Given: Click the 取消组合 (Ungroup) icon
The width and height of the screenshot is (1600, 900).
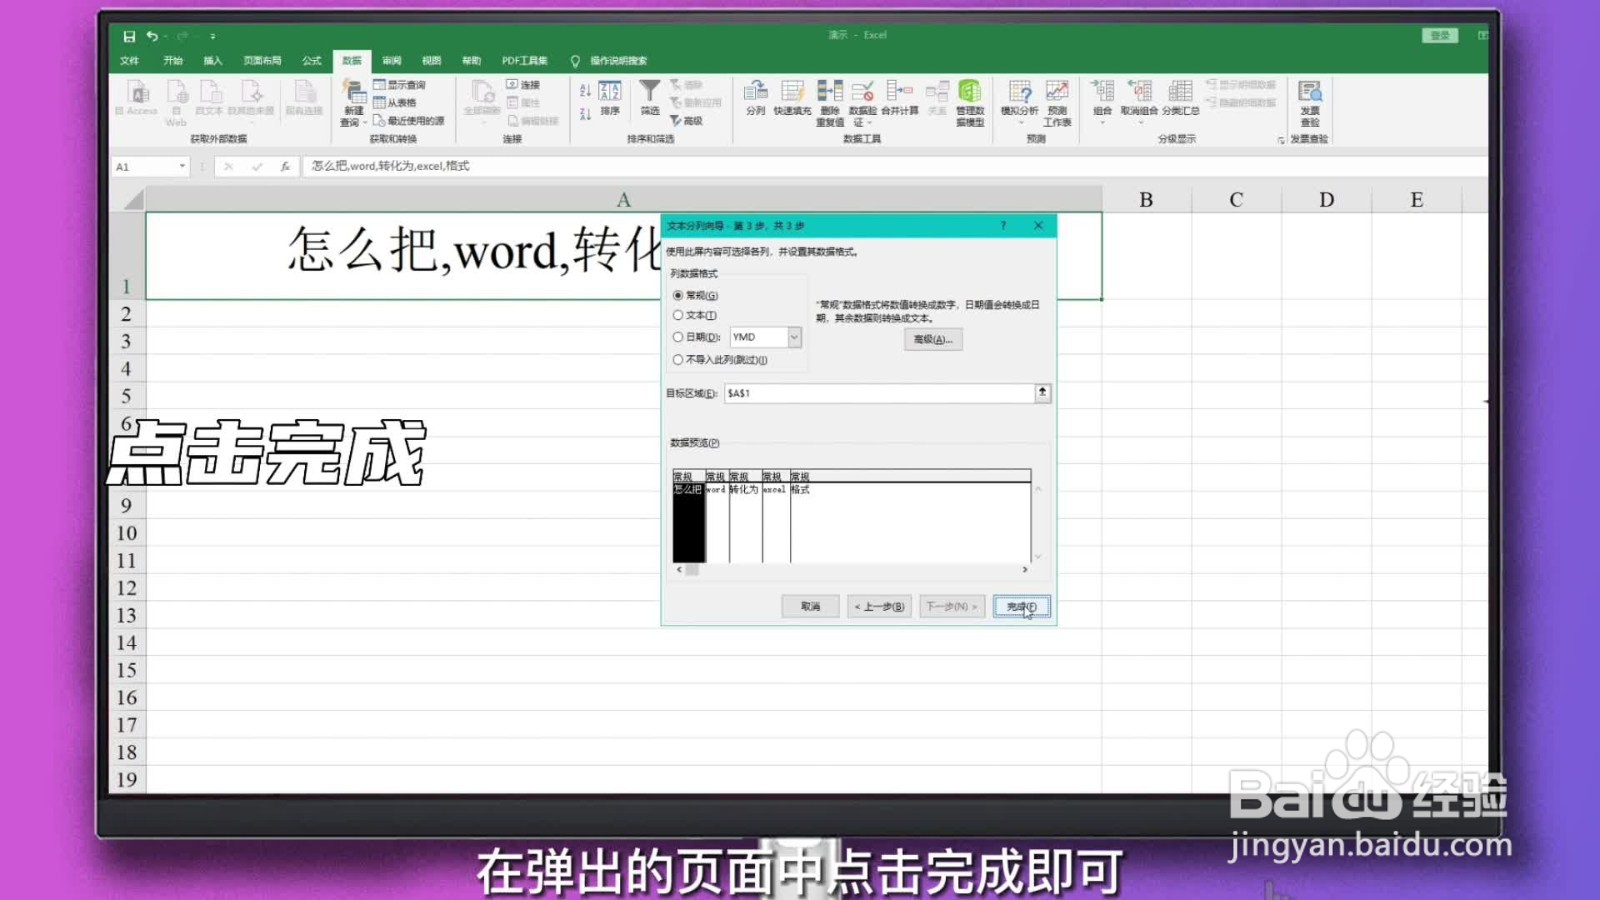Looking at the screenshot, I should [1139, 91].
